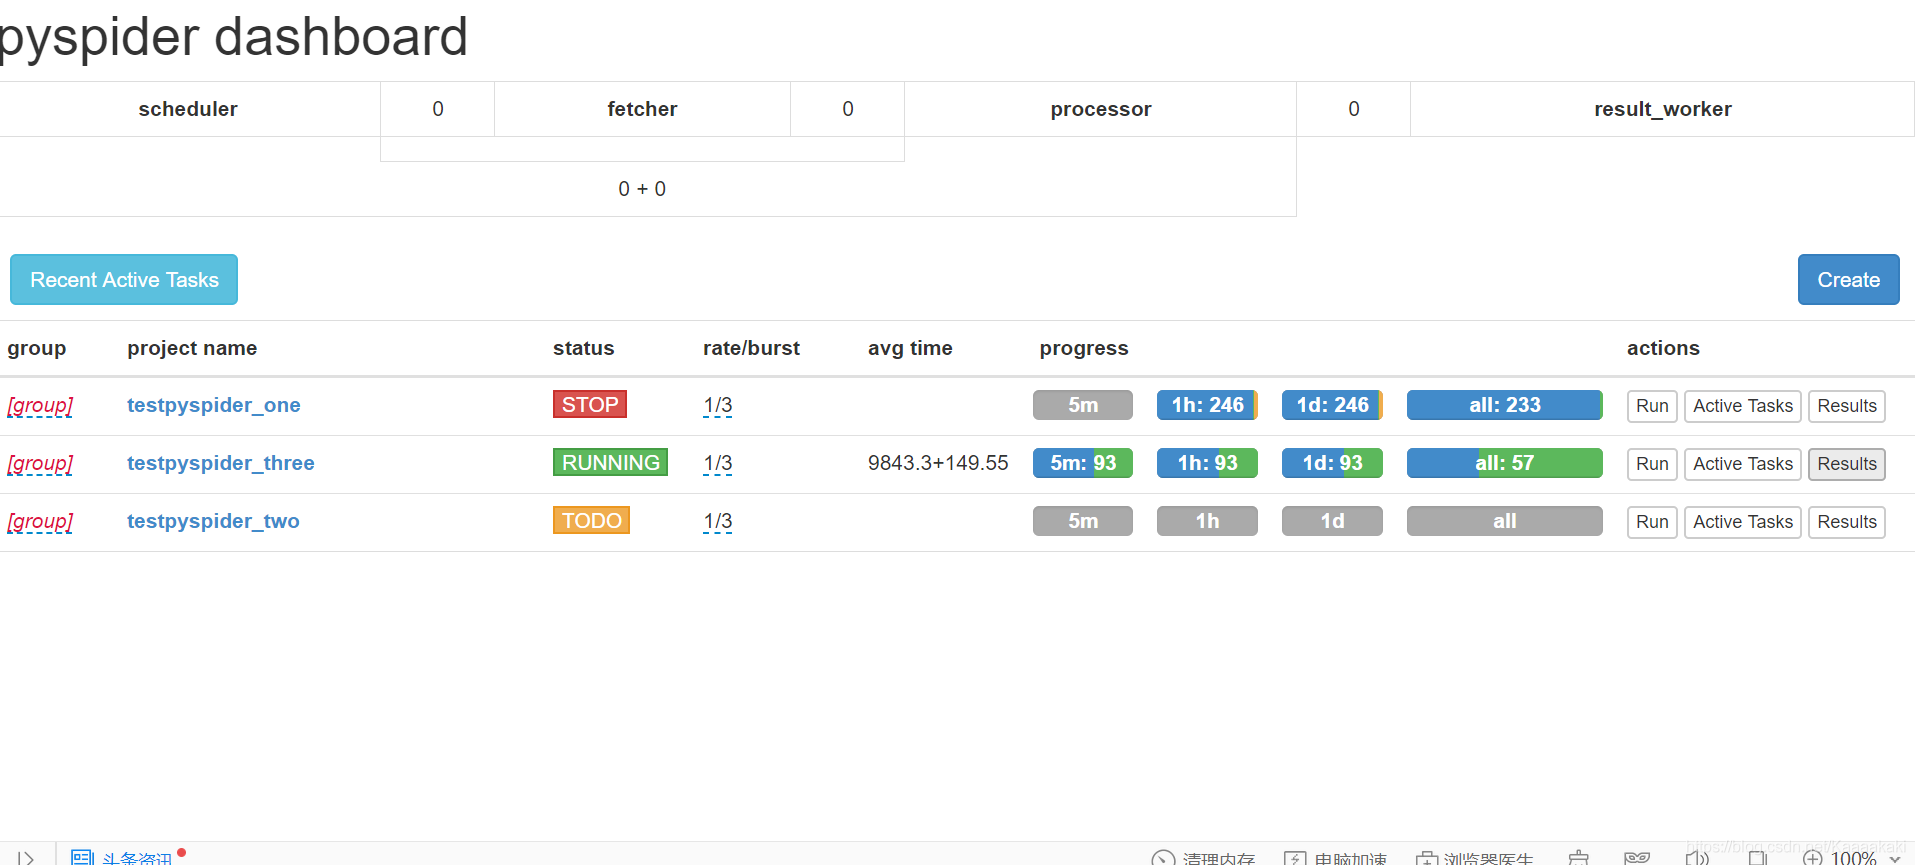
Task: Click the '5m: 93' progress bar
Action: point(1083,463)
